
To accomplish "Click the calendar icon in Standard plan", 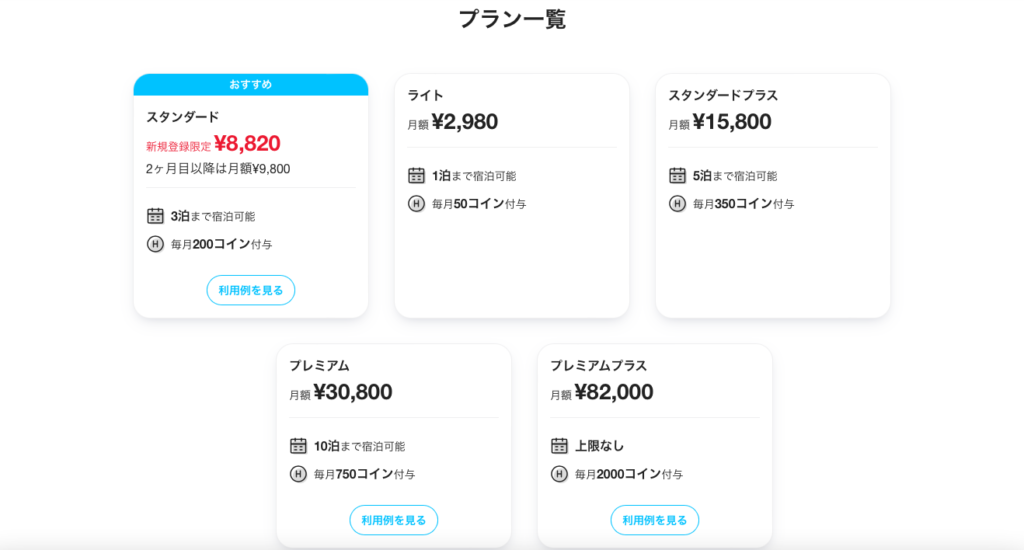I will (155, 216).
